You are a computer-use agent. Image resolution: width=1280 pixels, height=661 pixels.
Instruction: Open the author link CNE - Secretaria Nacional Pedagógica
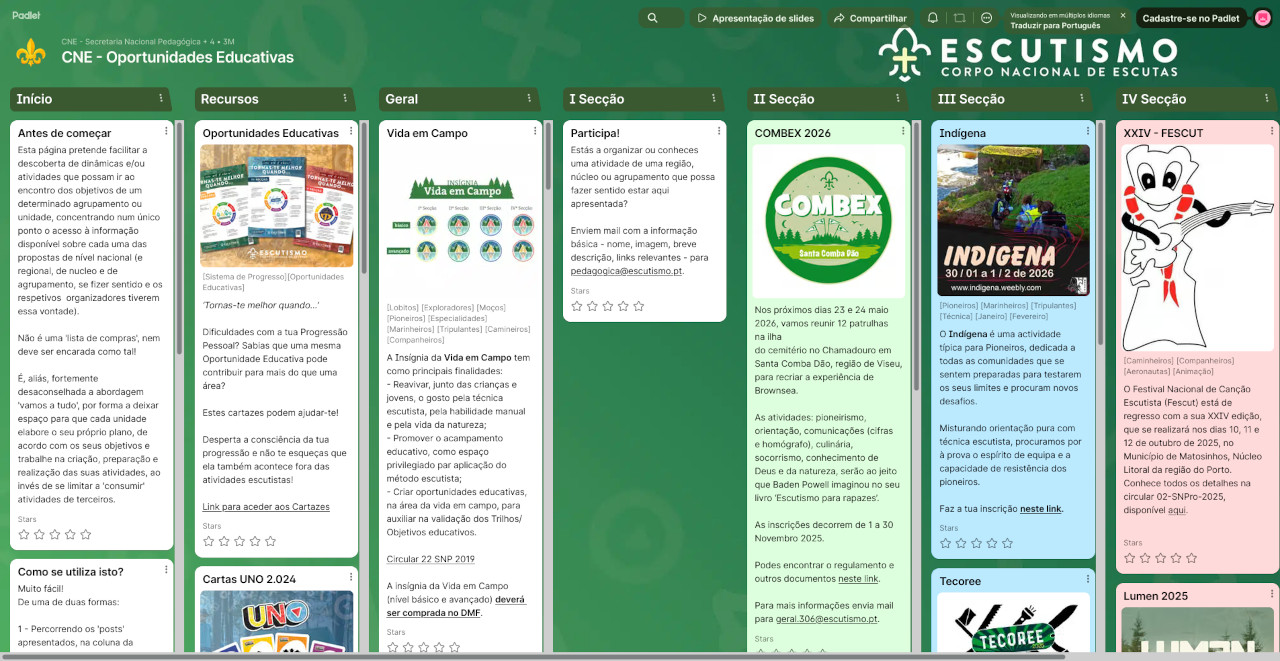[130, 42]
